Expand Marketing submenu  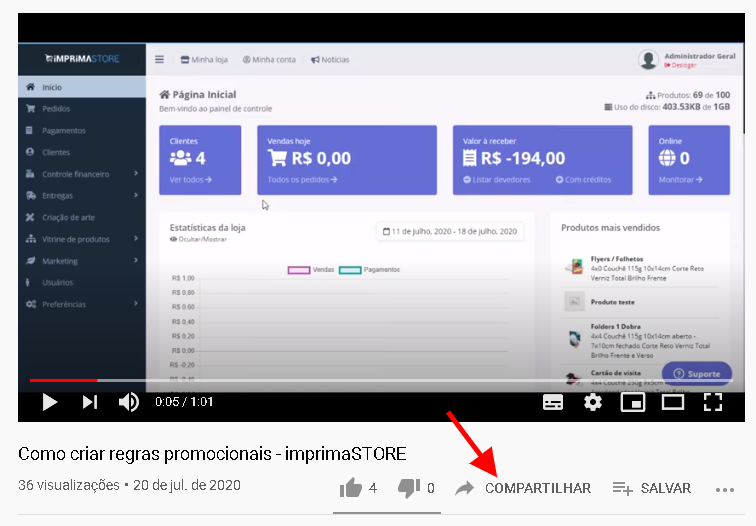click(x=82, y=260)
